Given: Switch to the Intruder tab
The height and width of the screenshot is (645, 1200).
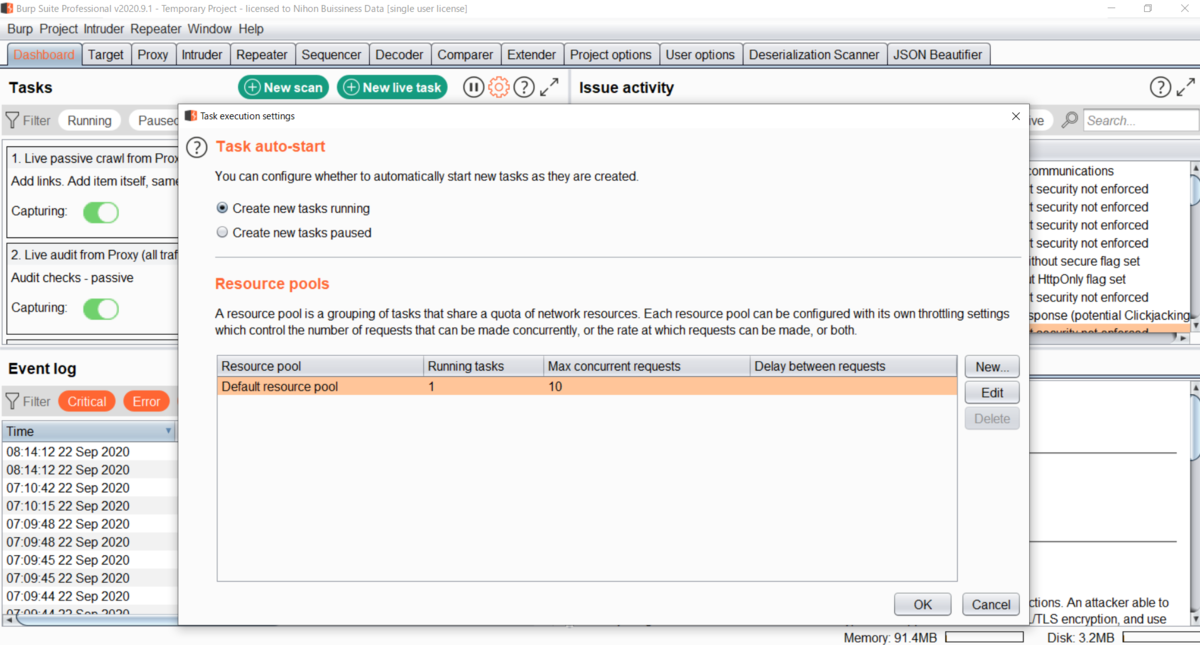Looking at the screenshot, I should (x=202, y=55).
